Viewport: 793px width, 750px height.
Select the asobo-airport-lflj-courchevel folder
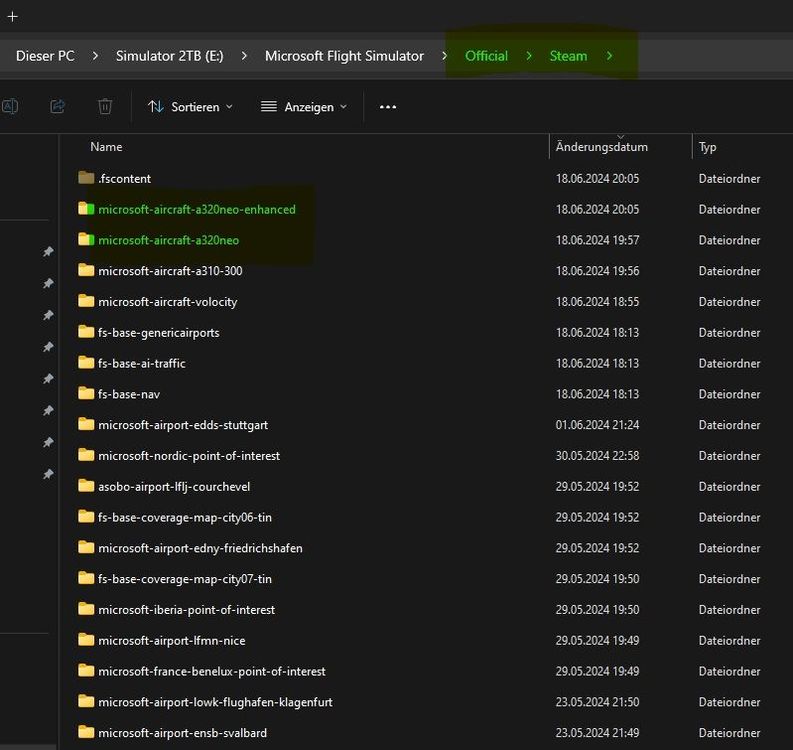click(173, 486)
